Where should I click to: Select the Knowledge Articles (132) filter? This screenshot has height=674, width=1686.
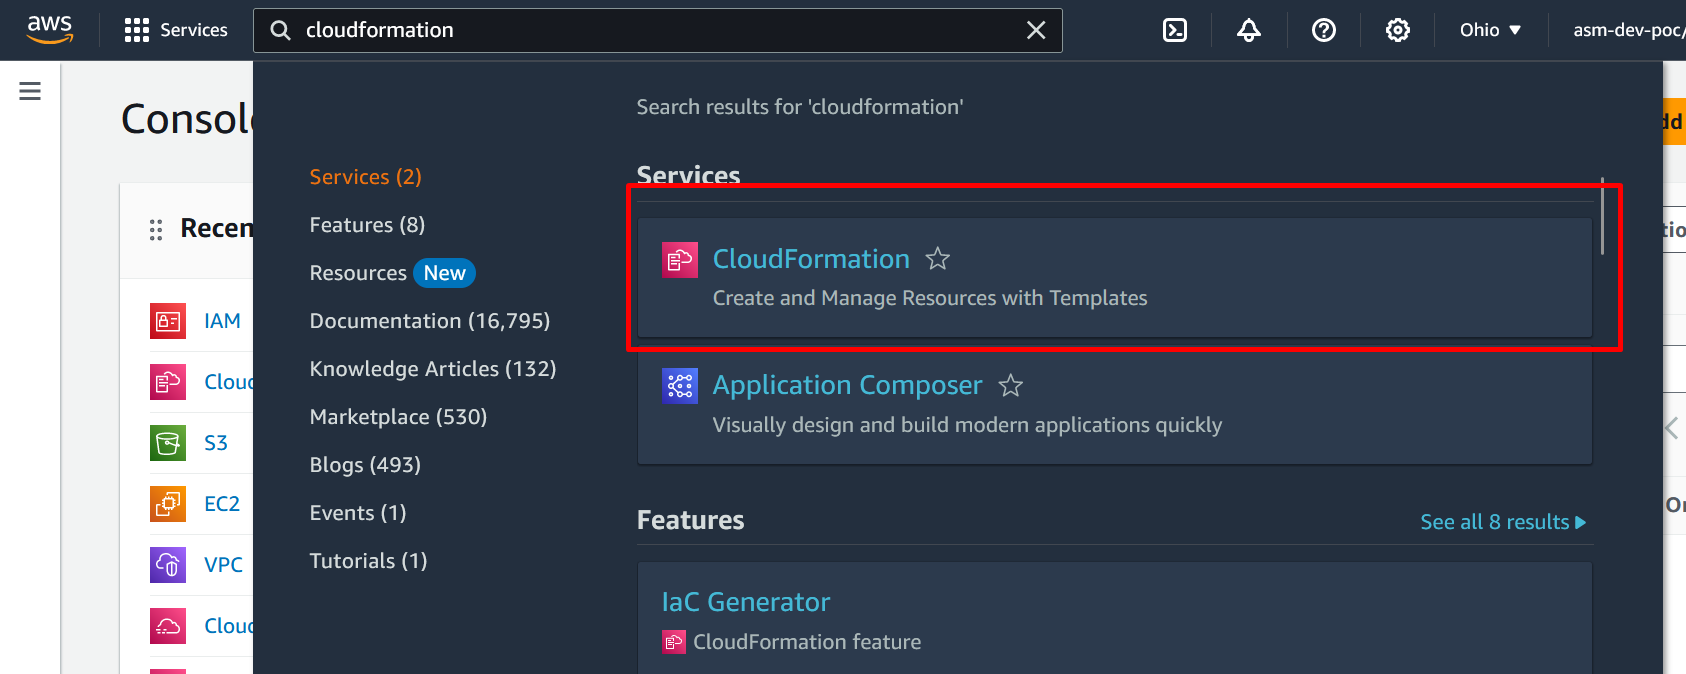433,369
